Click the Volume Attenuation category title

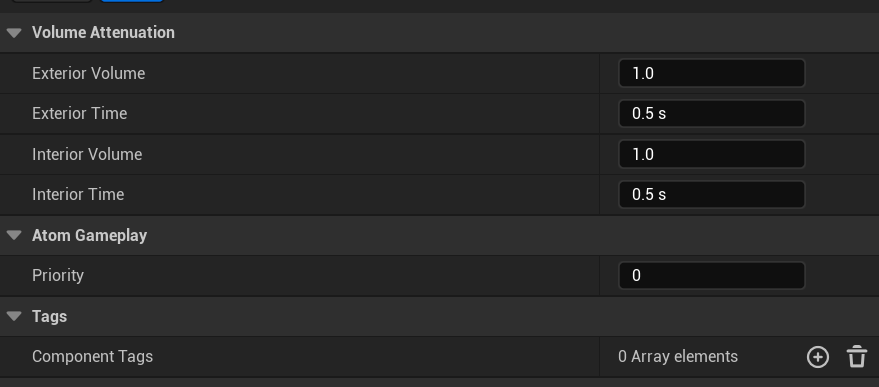tap(103, 33)
